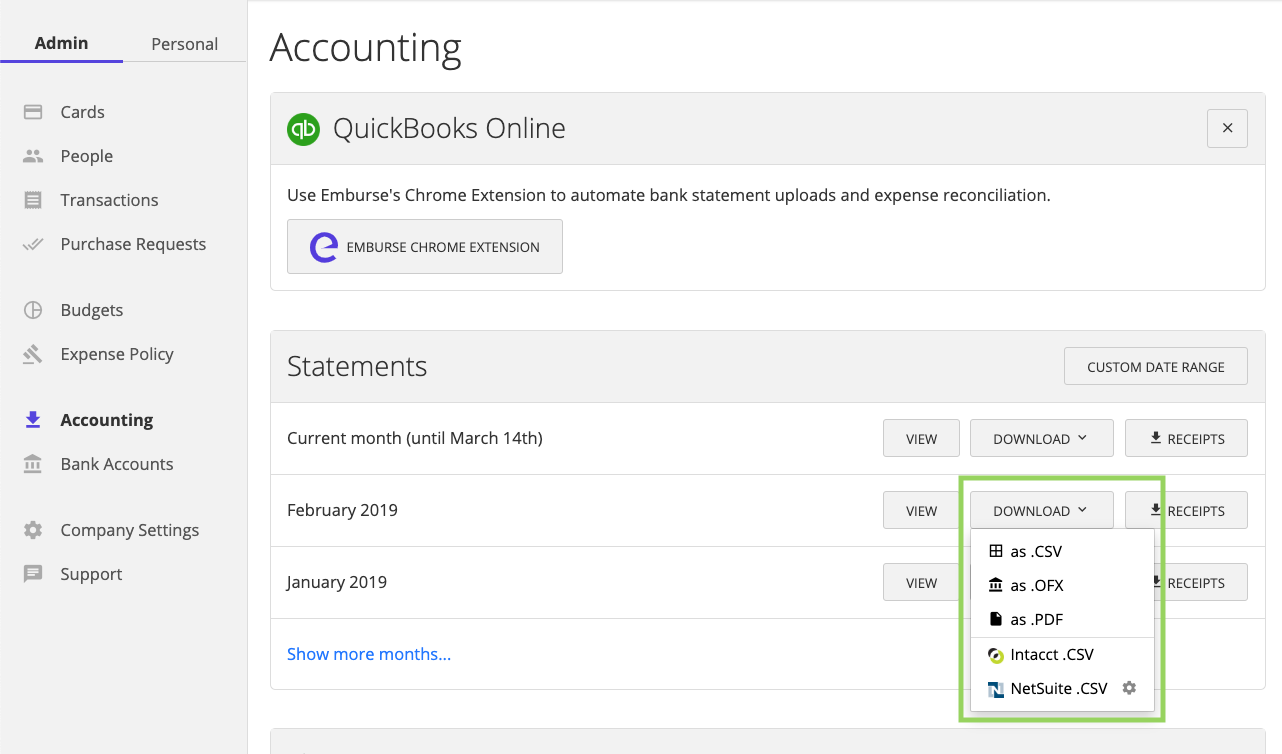
Task: Click the Budgets pie chart icon
Action: (x=33, y=310)
